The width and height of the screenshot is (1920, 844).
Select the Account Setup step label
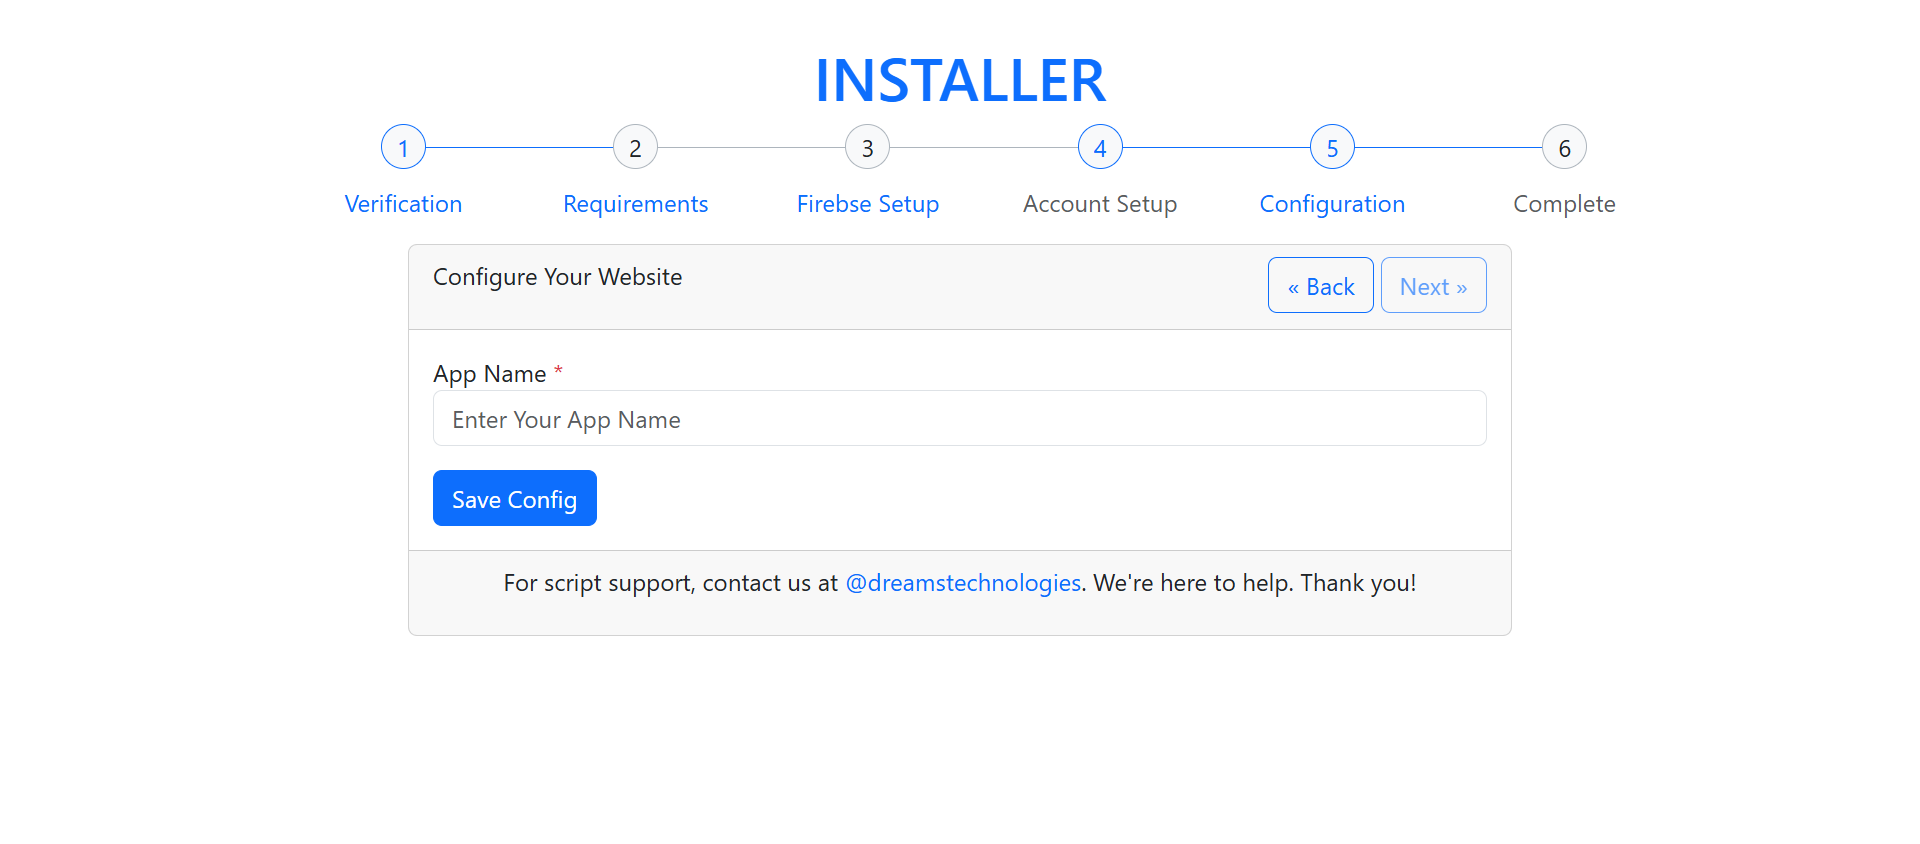pos(1100,204)
